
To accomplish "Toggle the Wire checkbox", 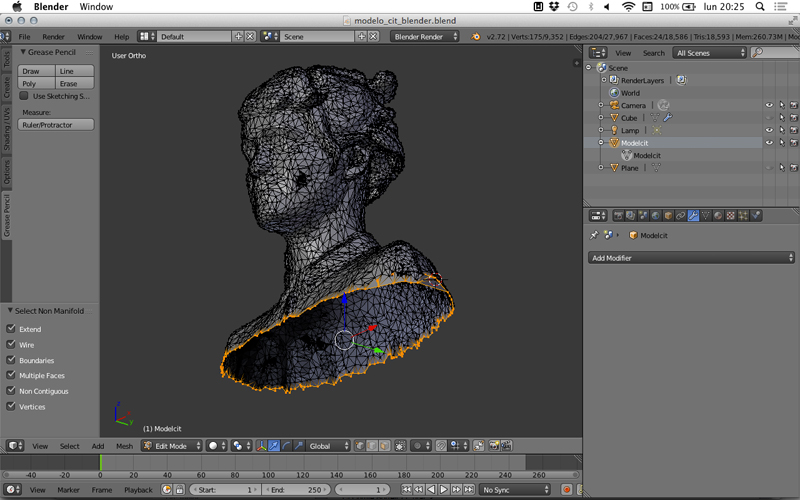I will [11, 344].
